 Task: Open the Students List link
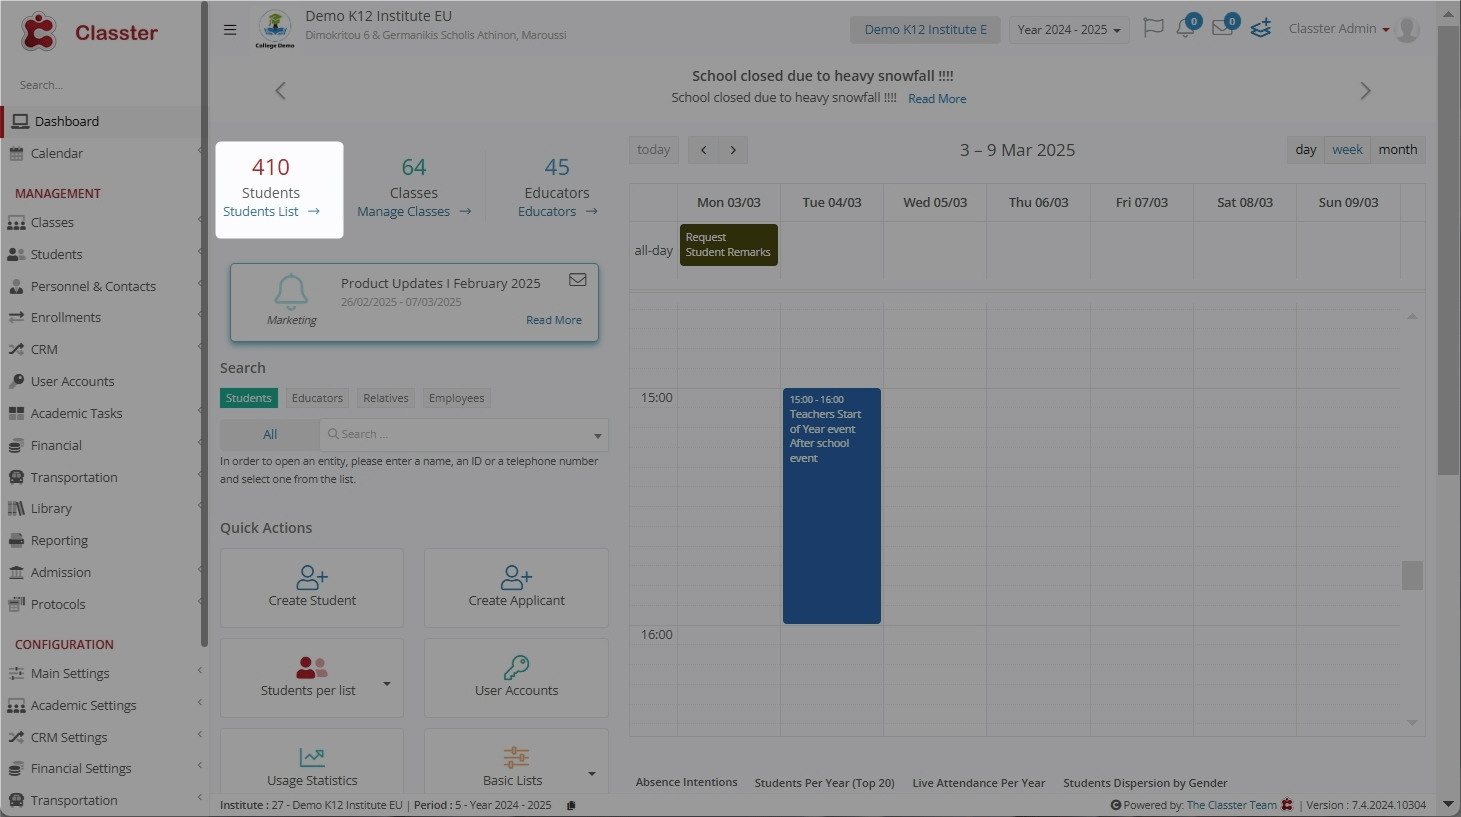pos(261,212)
